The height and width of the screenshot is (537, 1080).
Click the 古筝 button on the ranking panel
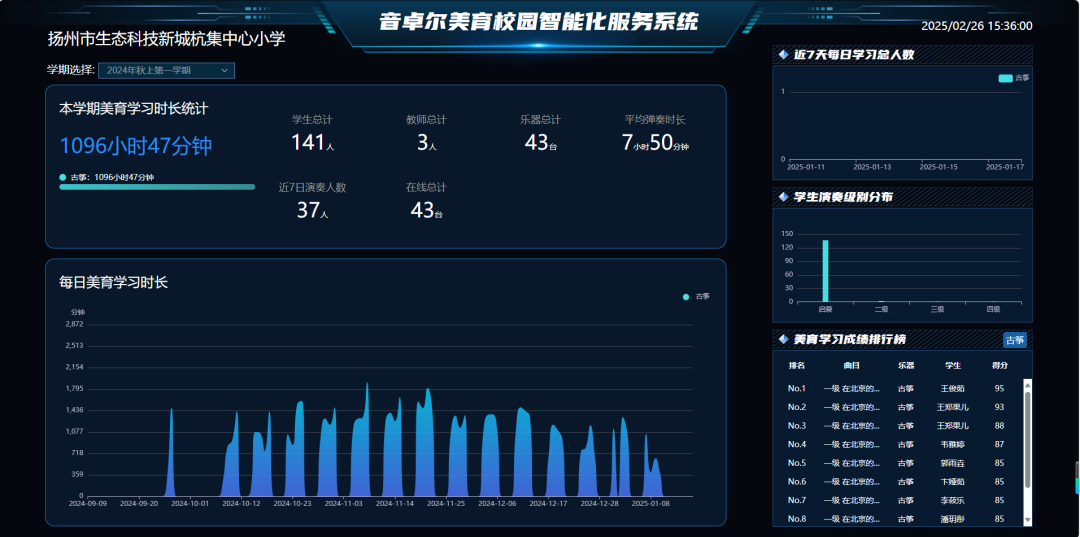click(x=1015, y=340)
